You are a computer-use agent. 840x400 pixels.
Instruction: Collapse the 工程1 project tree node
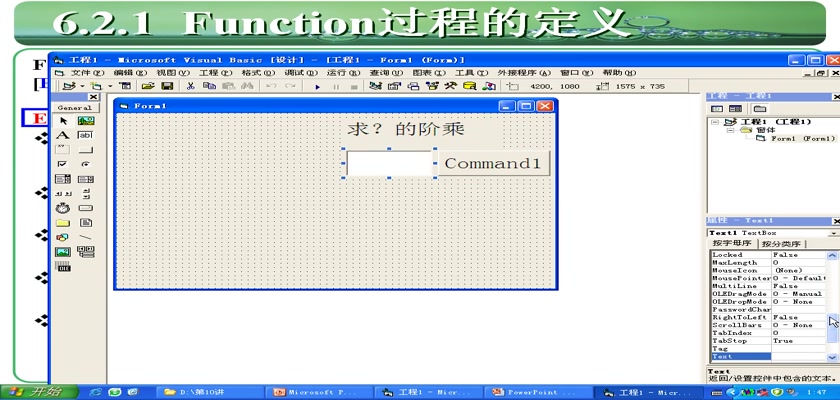pyautogui.click(x=715, y=122)
